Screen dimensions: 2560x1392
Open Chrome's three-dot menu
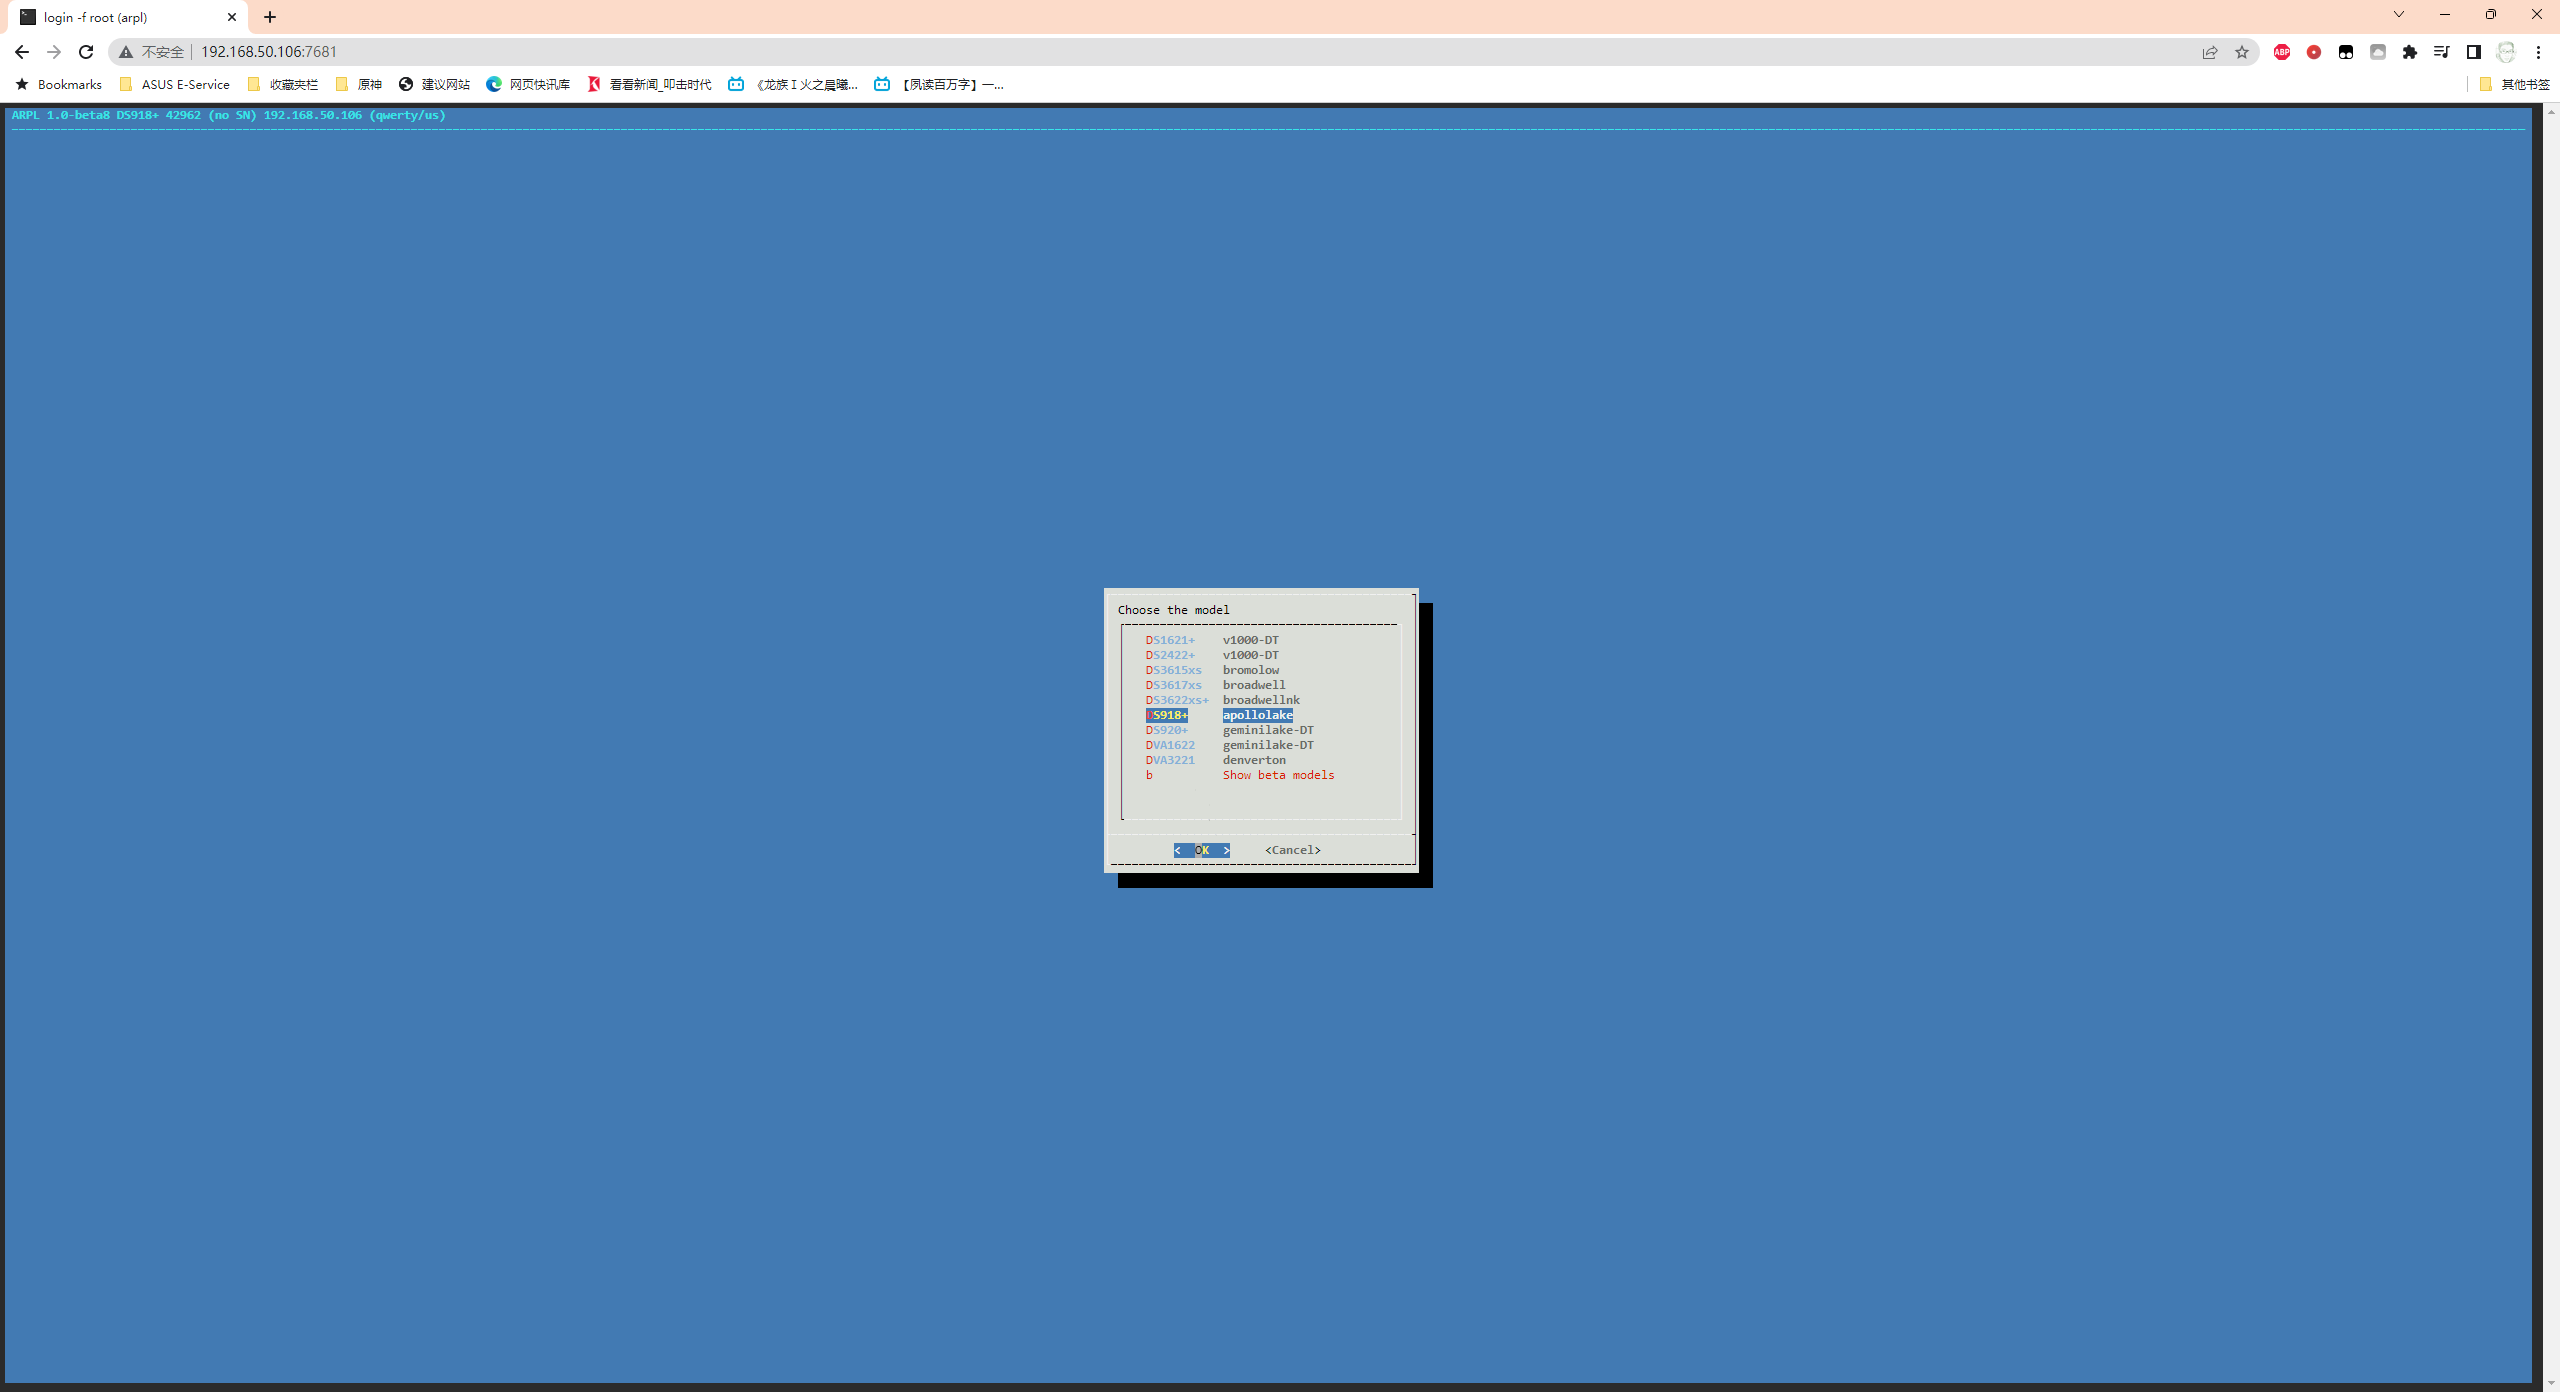click(2537, 52)
